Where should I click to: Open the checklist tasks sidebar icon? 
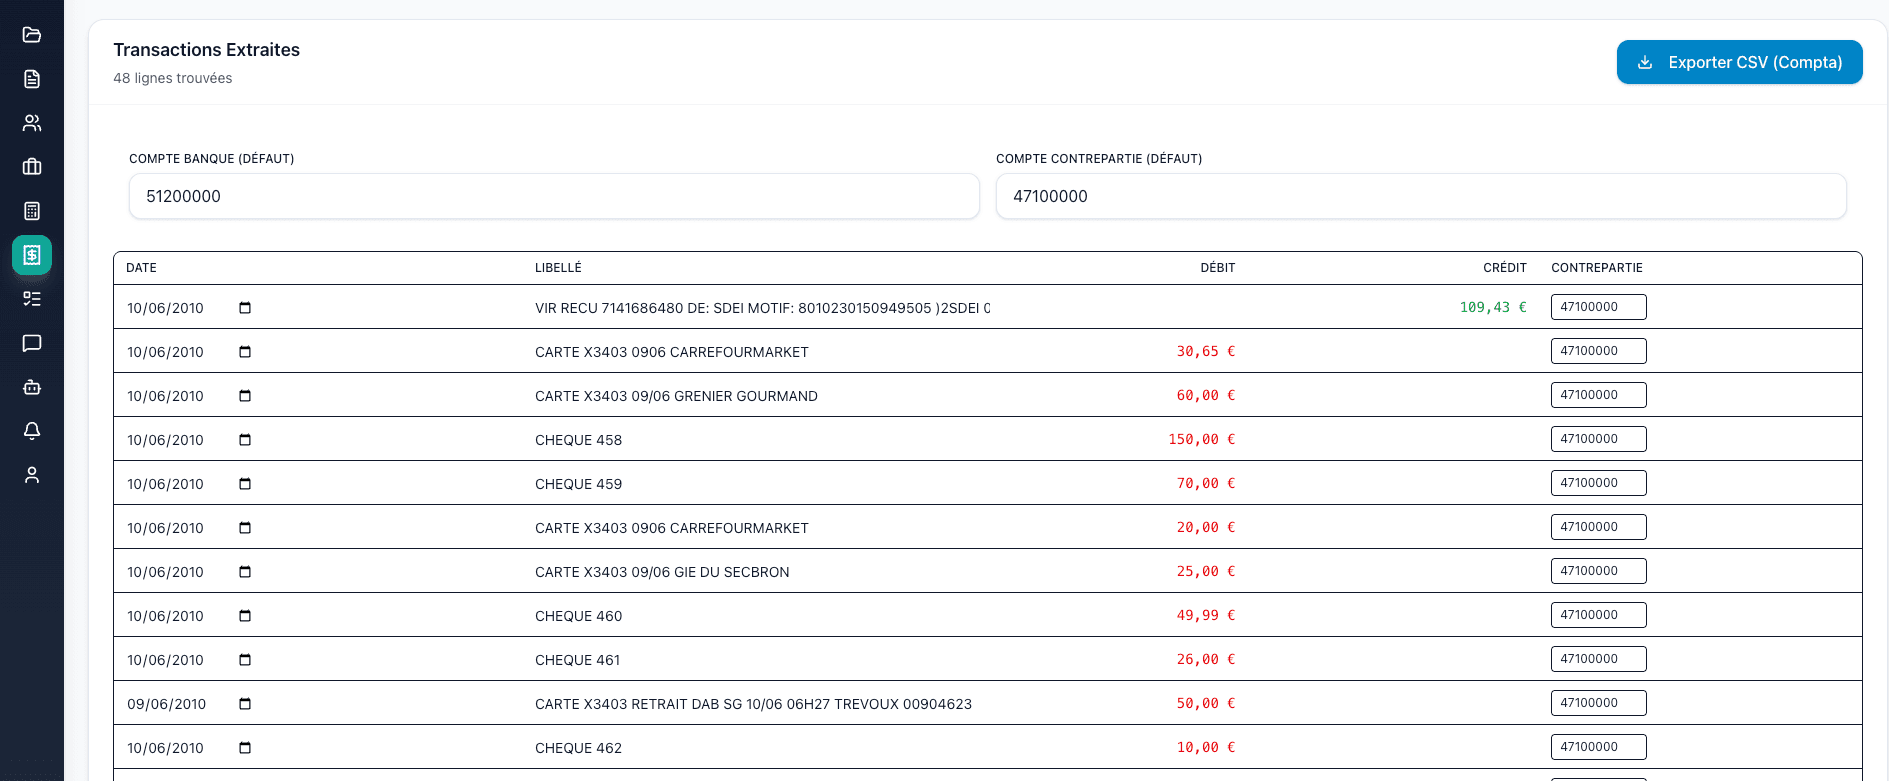tap(32, 299)
